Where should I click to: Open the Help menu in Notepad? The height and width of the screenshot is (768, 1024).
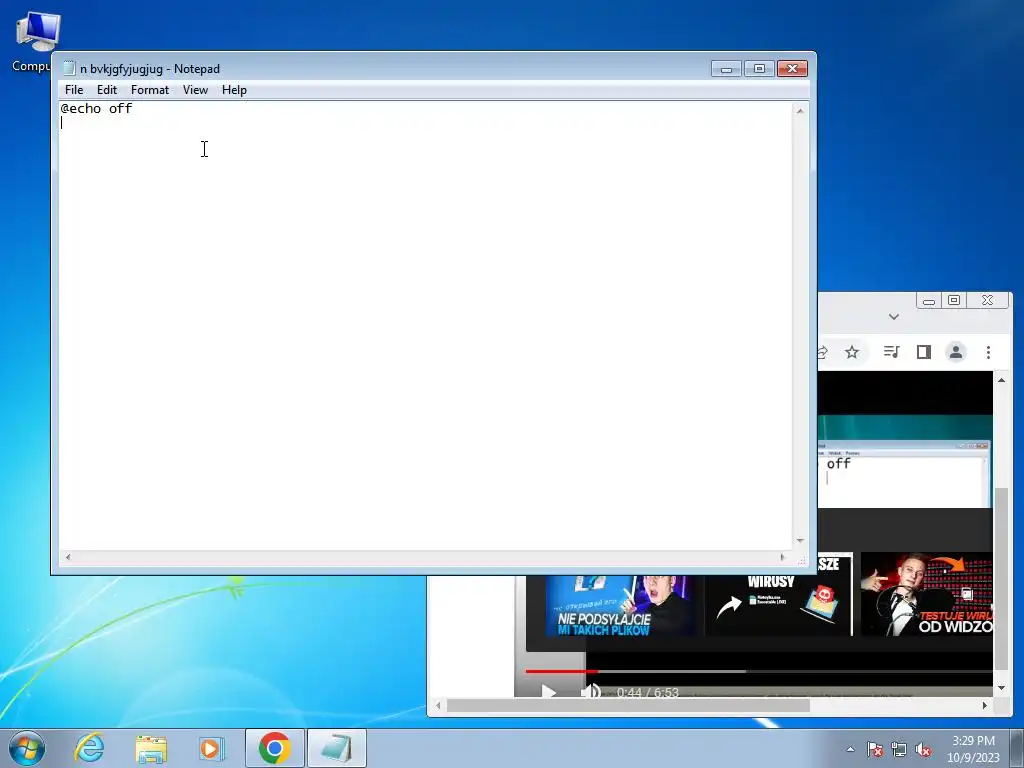[x=234, y=90]
